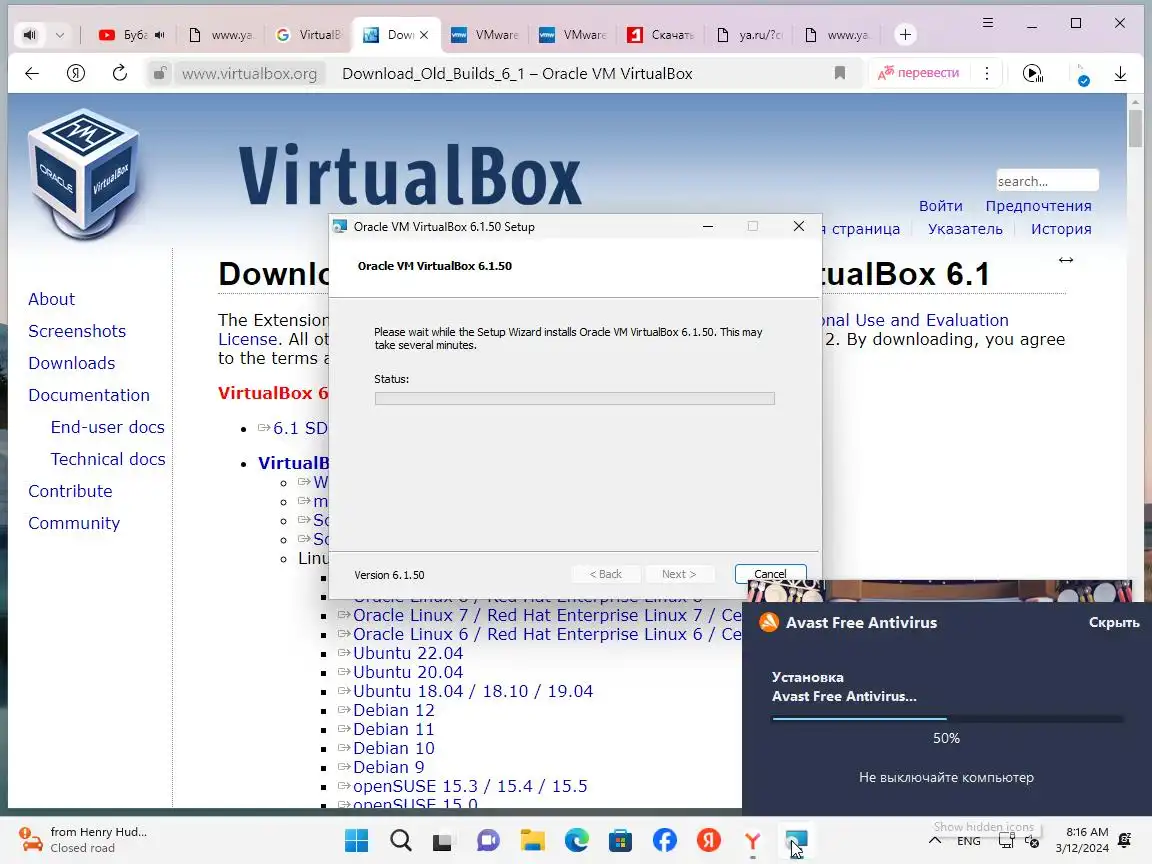The height and width of the screenshot is (864, 1152).
Task: Download the Debian 9 package
Action: [x=389, y=767]
